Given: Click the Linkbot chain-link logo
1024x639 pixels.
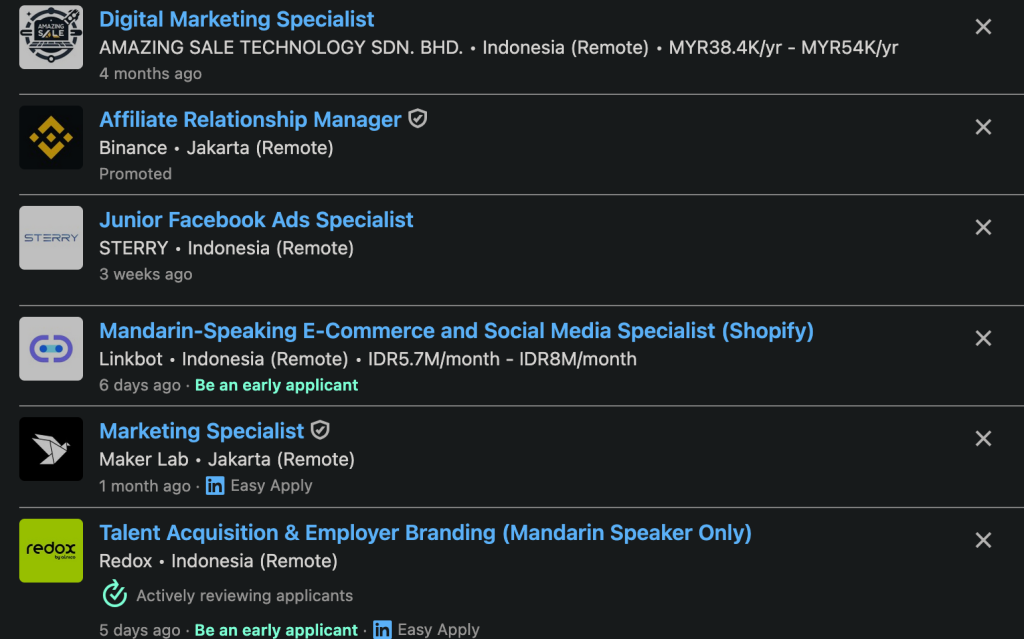Looking at the screenshot, I should pos(51,349).
